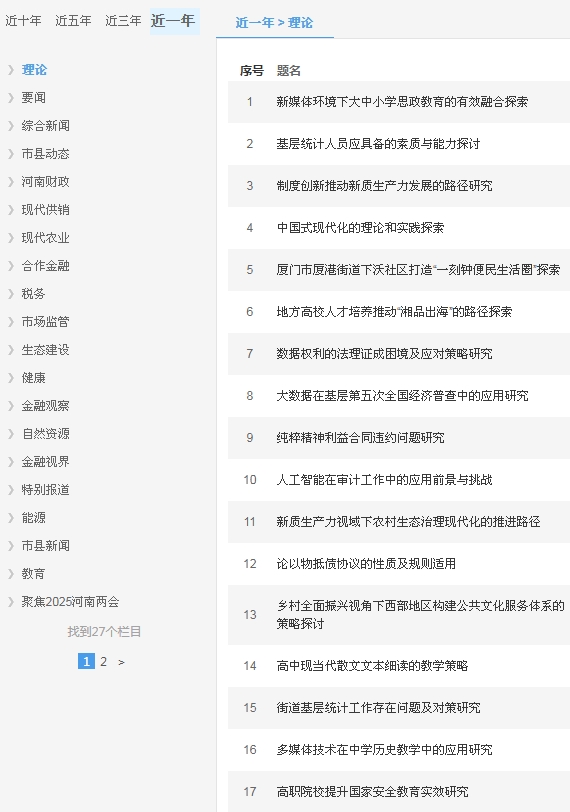Viewport: 570px width, 812px height.
Task: Open the 市县动态 column
Action: pyautogui.click(x=46, y=153)
